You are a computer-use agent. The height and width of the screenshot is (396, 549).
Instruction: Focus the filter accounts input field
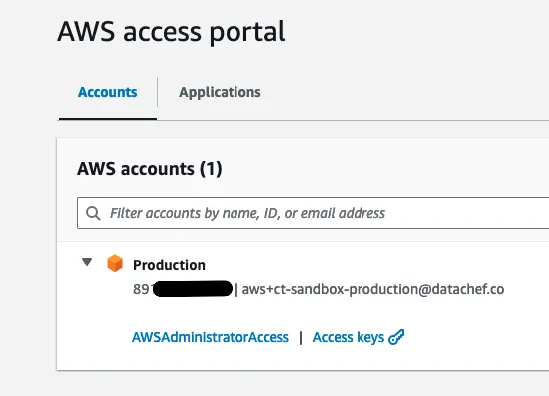(313, 213)
